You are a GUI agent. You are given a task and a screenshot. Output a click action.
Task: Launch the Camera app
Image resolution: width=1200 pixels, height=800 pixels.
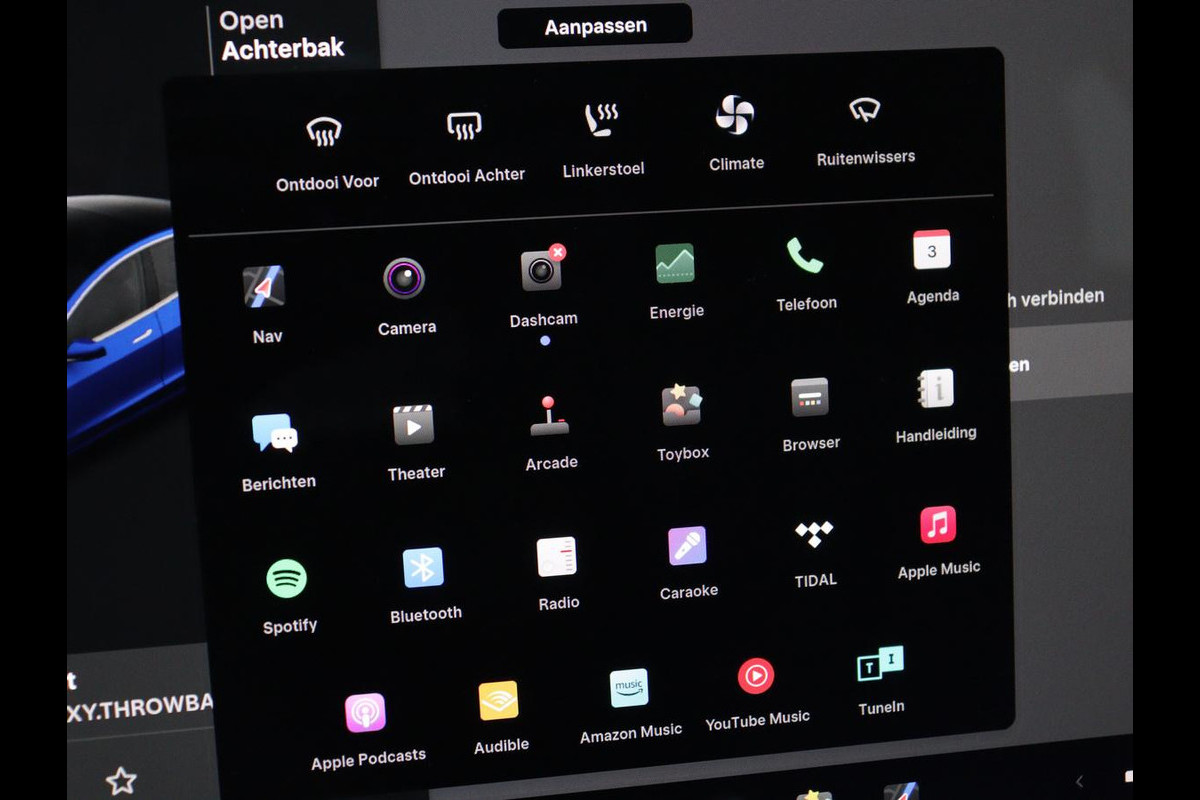(404, 279)
